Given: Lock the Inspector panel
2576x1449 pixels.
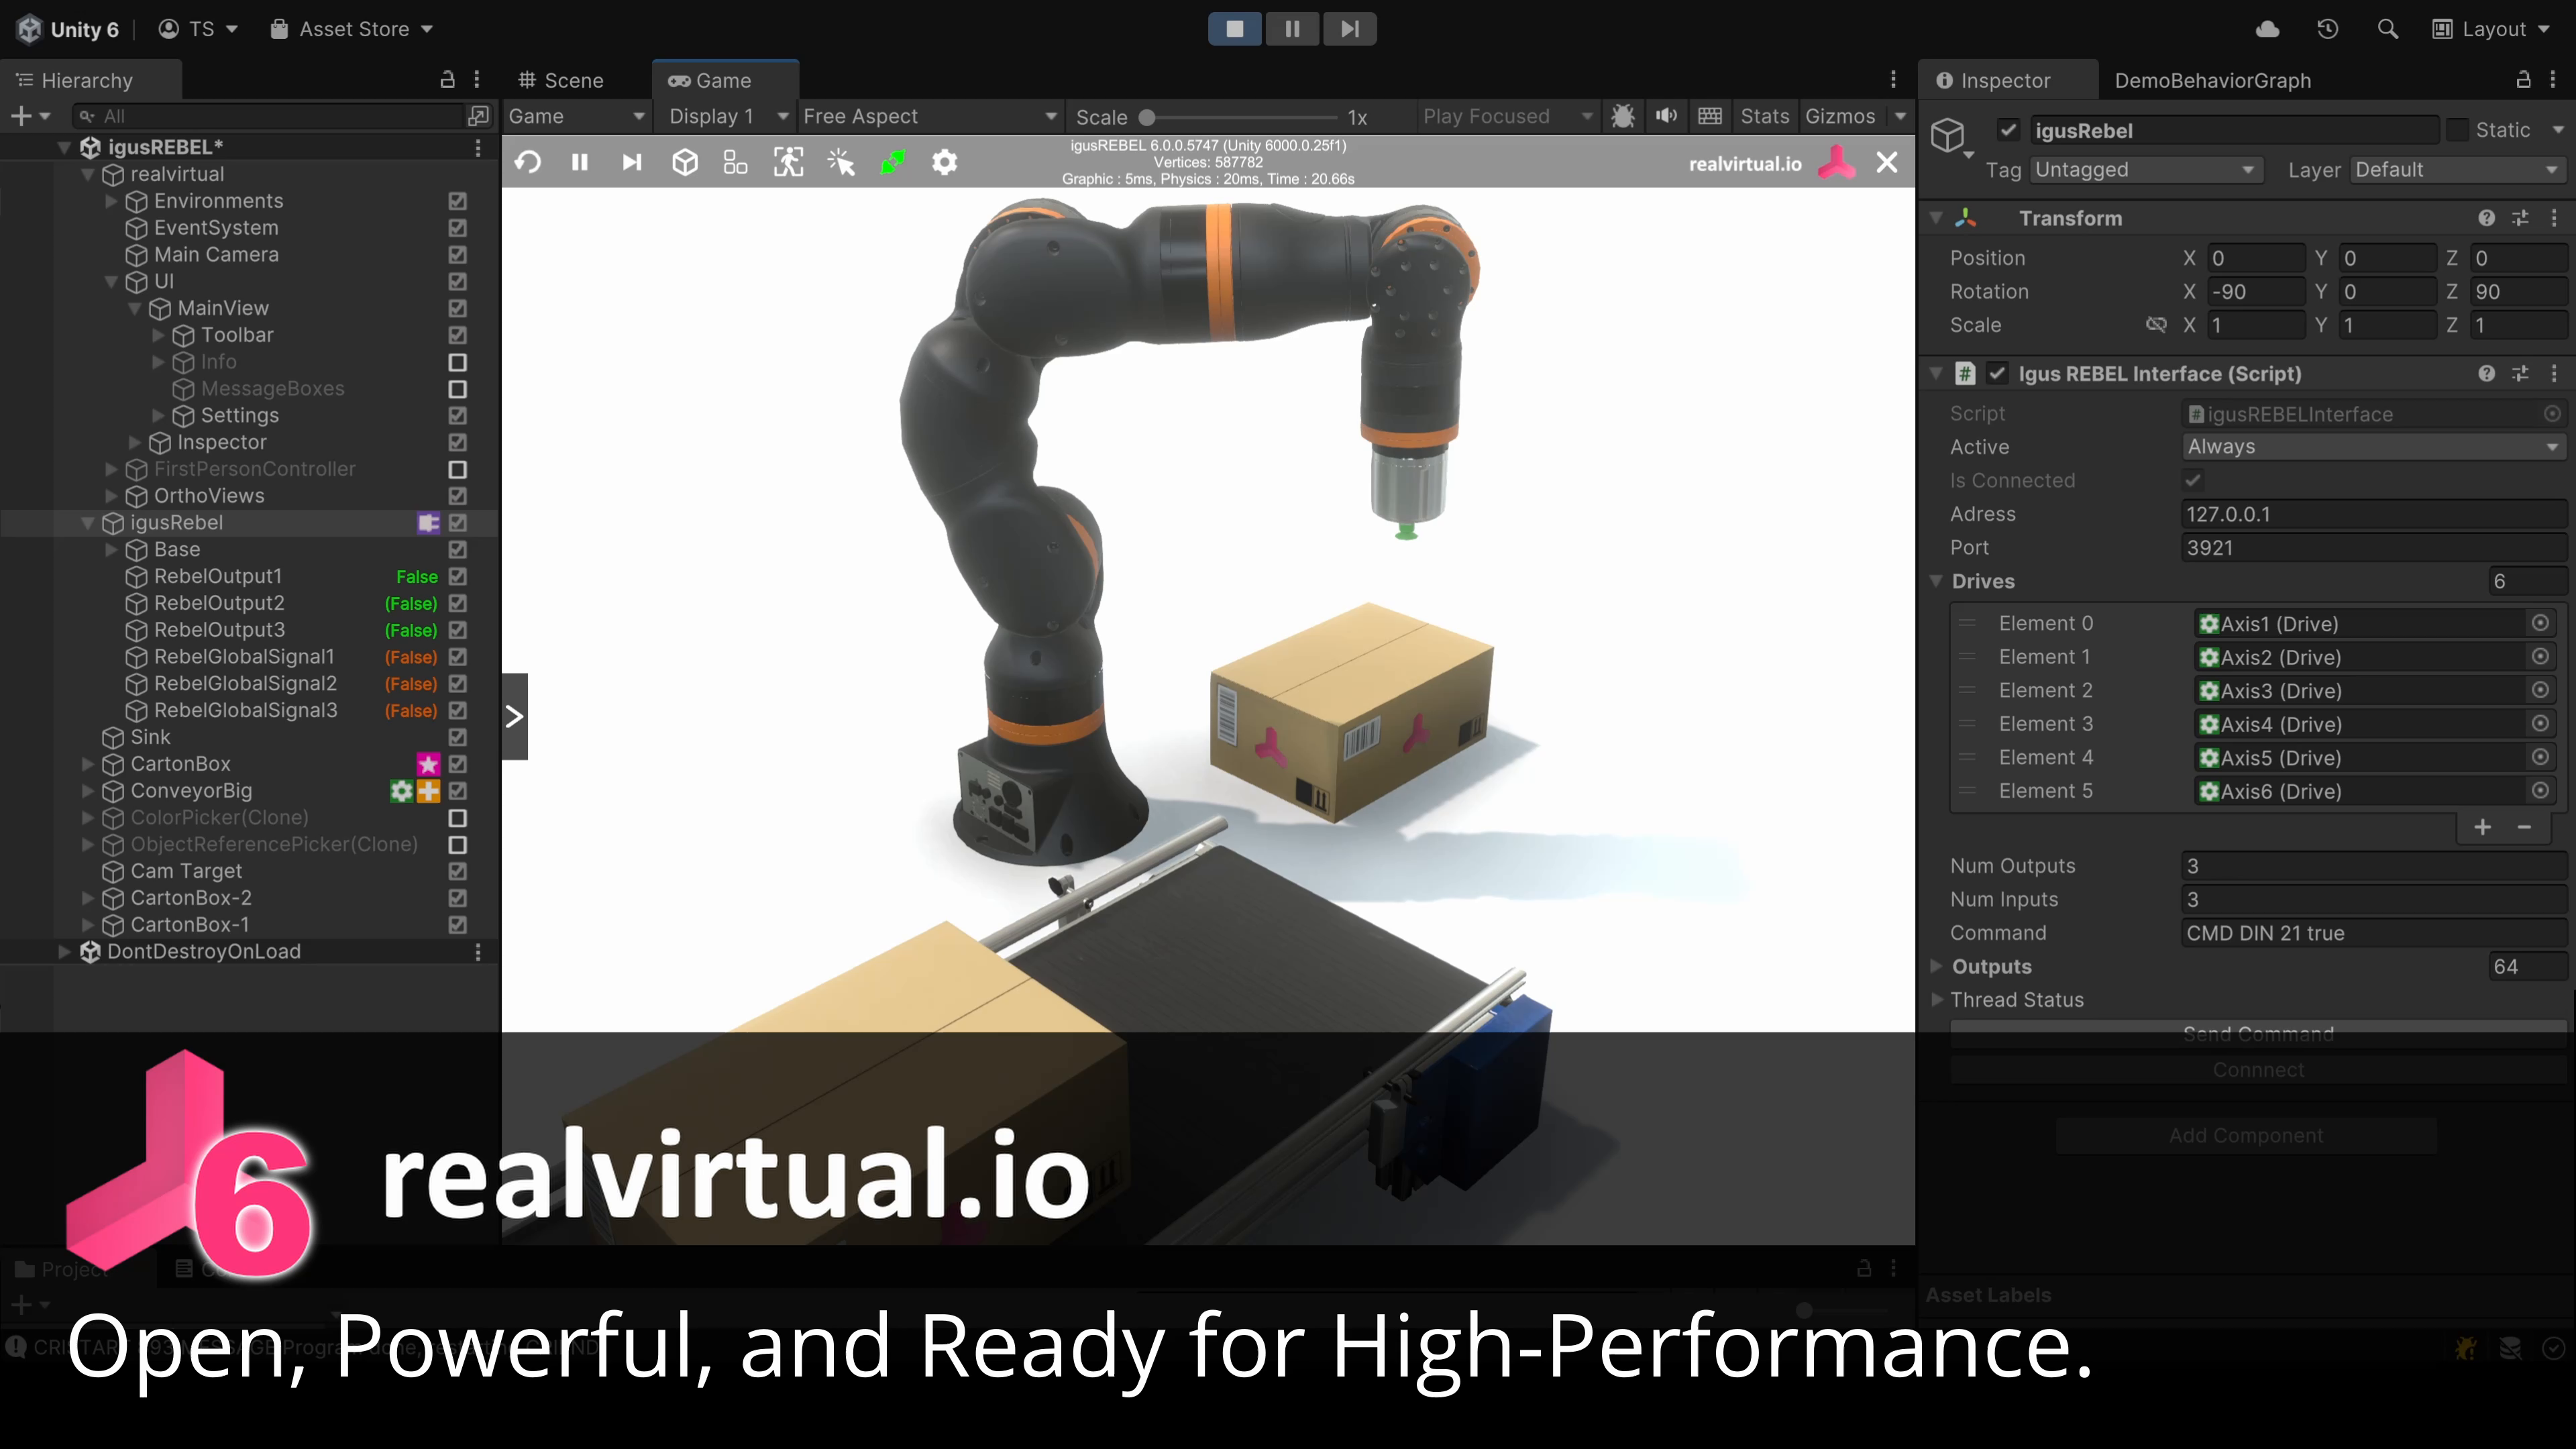Looking at the screenshot, I should (2523, 80).
